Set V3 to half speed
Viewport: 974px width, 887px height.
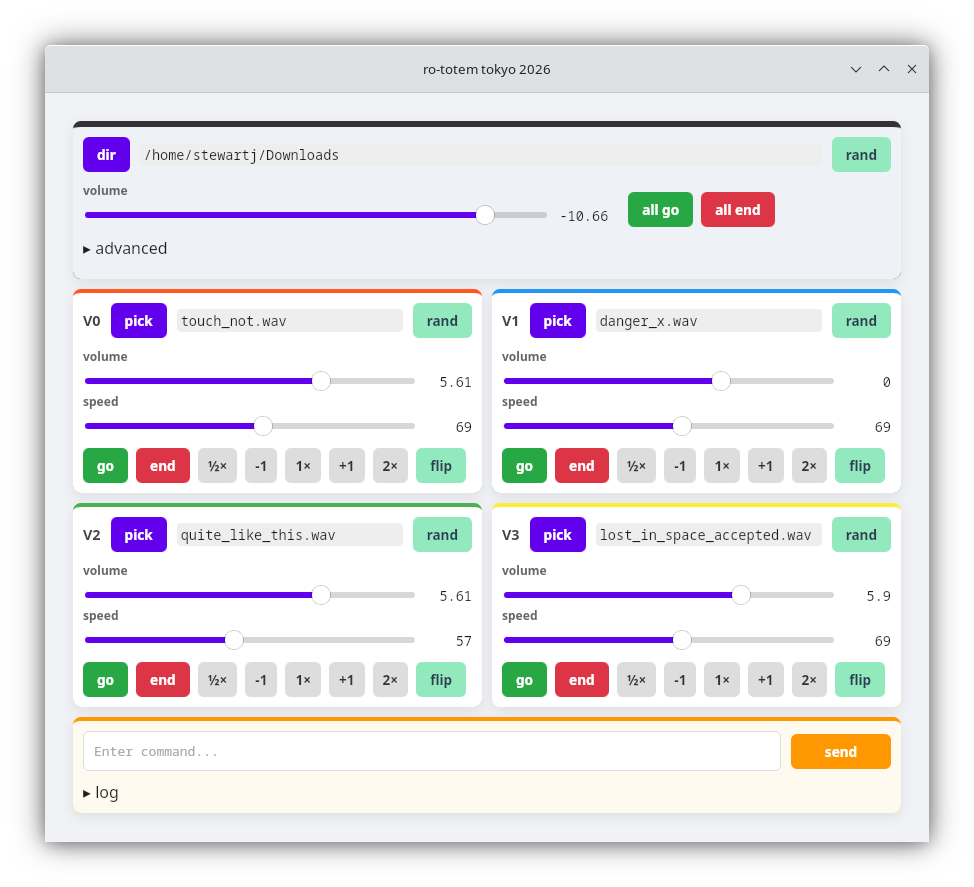pos(637,680)
